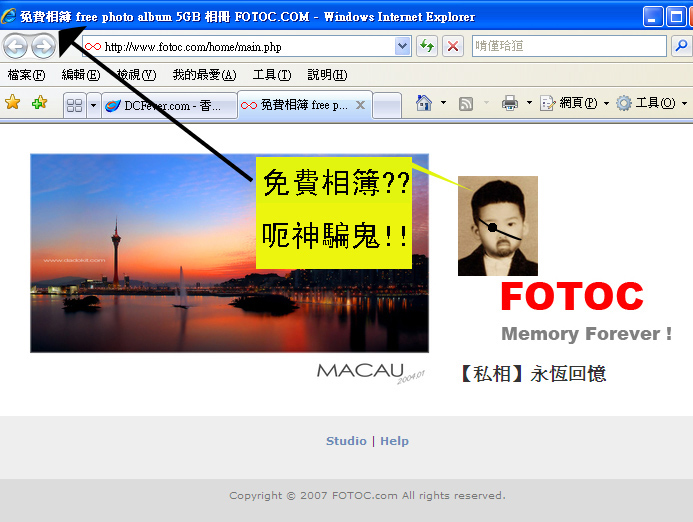Click the sepia child portrait image
The height and width of the screenshot is (522, 693).
[x=498, y=226]
